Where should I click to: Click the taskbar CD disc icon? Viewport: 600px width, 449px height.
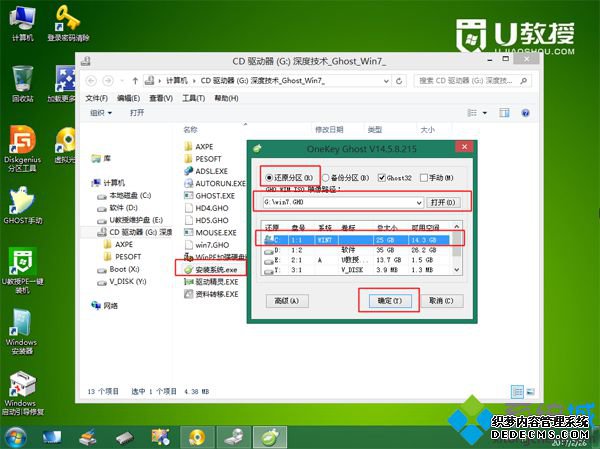197,437
